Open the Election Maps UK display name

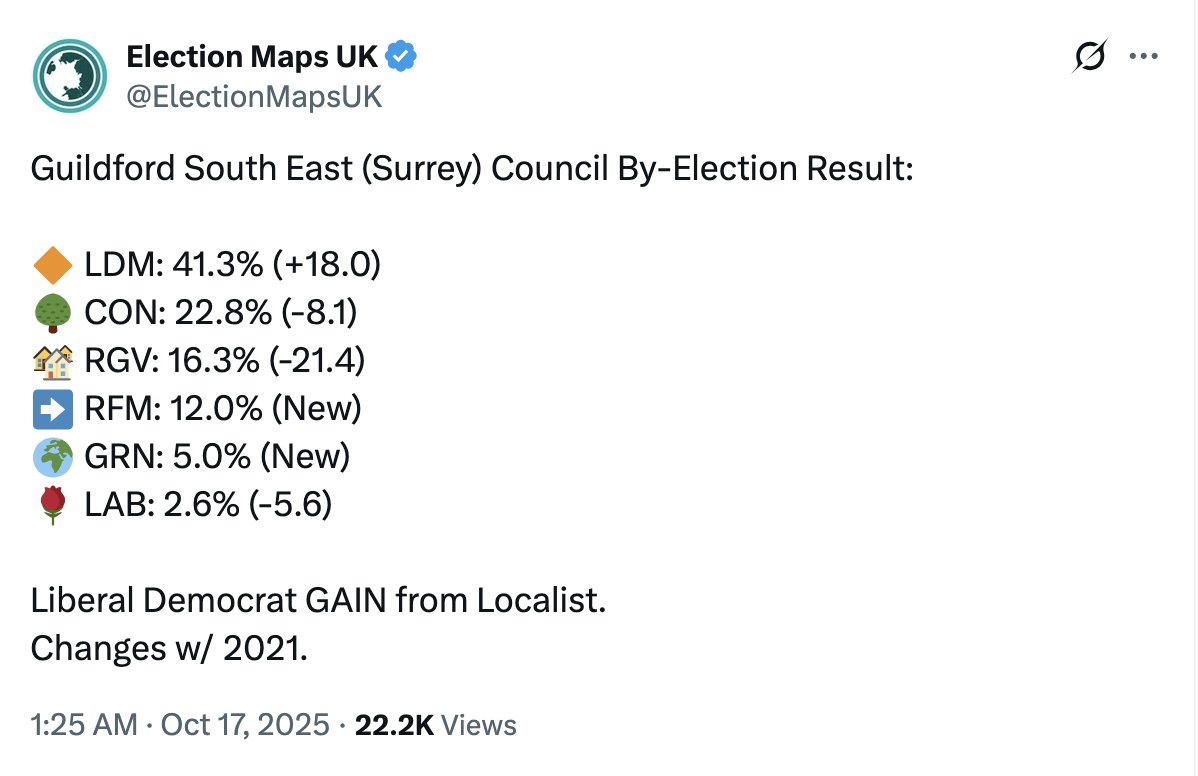[x=252, y=57]
